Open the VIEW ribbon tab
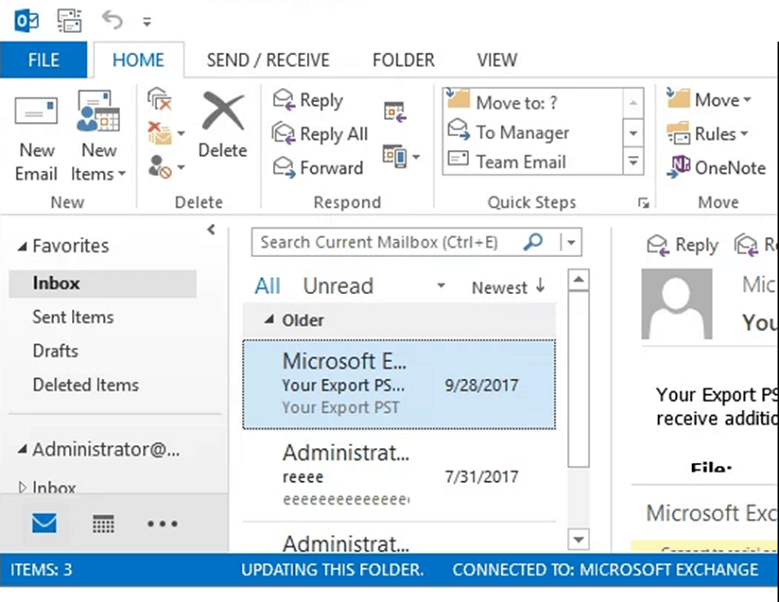The width and height of the screenshot is (779, 602). [x=497, y=60]
